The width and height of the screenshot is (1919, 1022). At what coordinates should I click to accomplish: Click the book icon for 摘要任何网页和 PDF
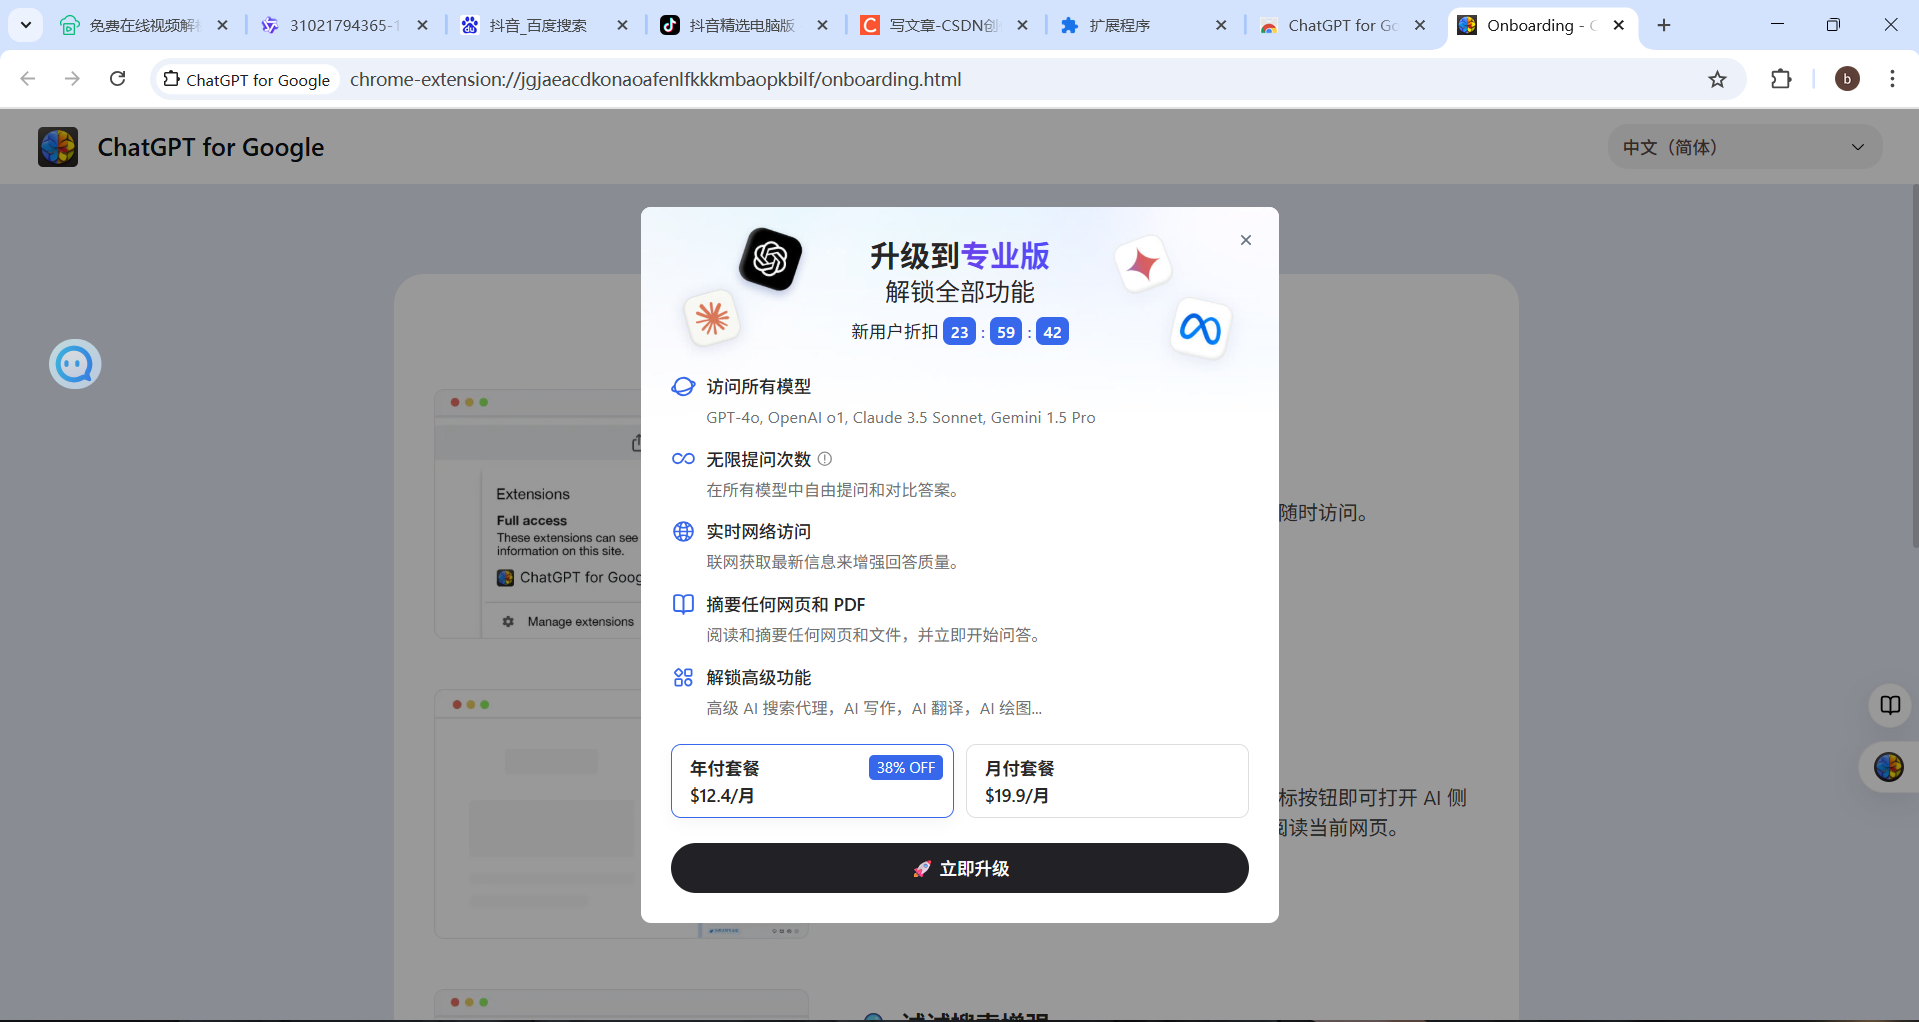[x=683, y=604]
